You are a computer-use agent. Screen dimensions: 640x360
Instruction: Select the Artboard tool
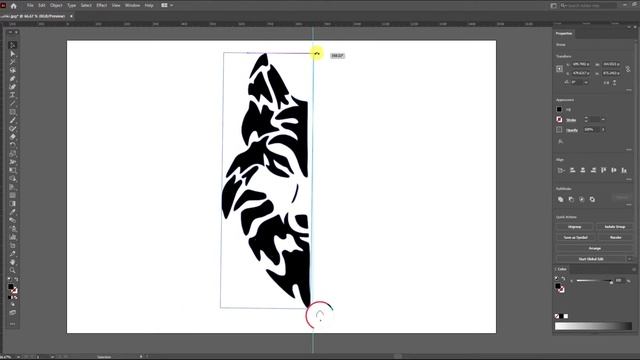tap(13, 245)
